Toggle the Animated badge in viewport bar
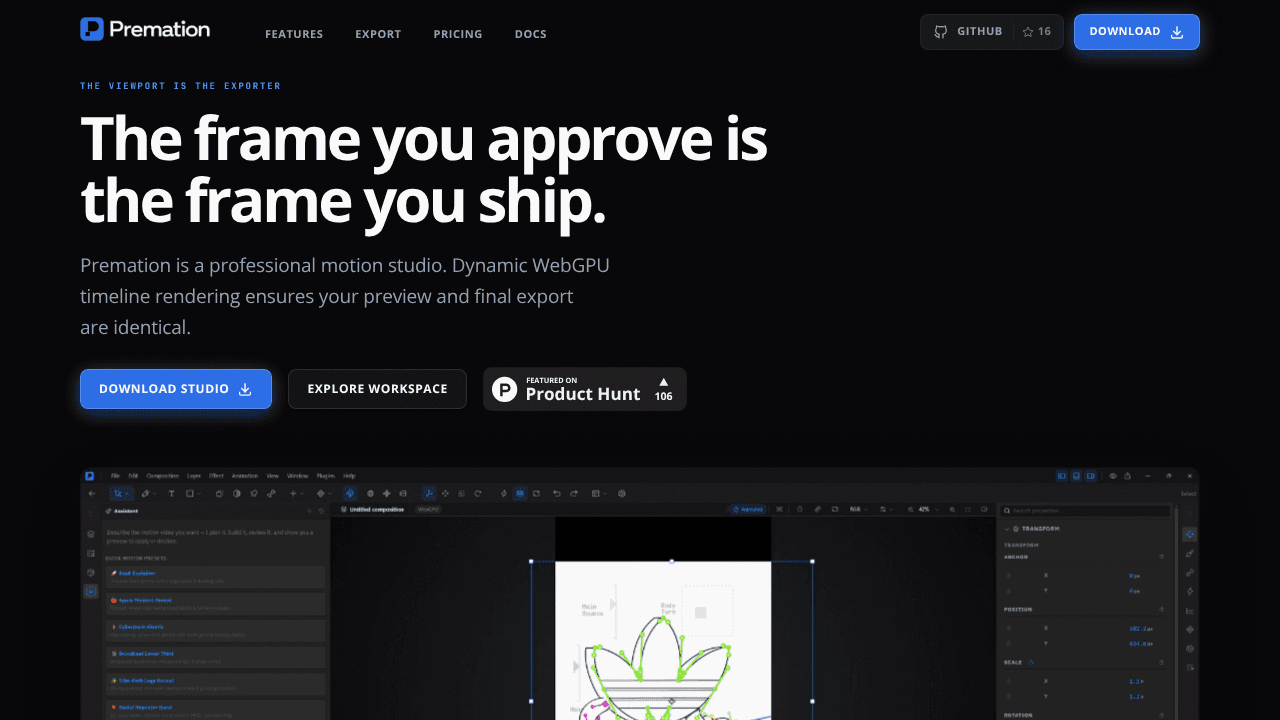This screenshot has height=720, width=1280. click(748, 509)
